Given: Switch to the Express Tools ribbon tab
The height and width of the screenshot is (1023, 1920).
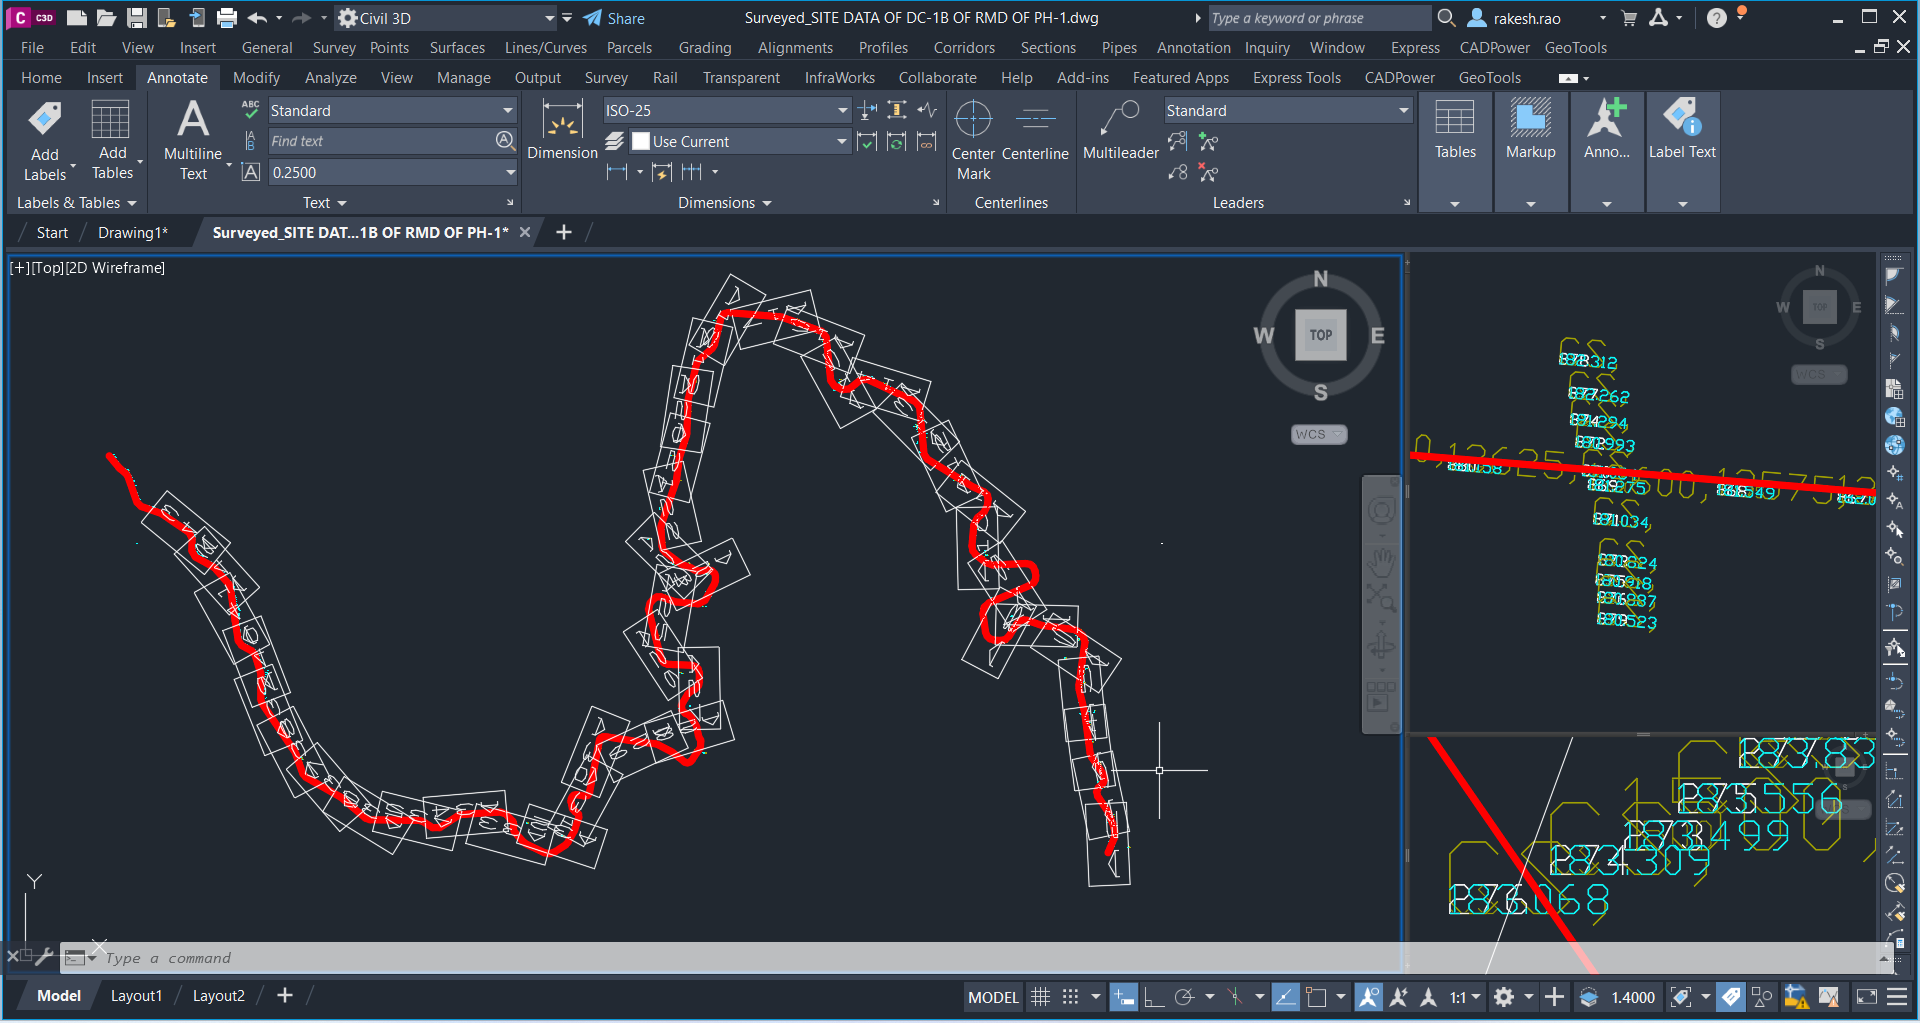Looking at the screenshot, I should coord(1296,77).
